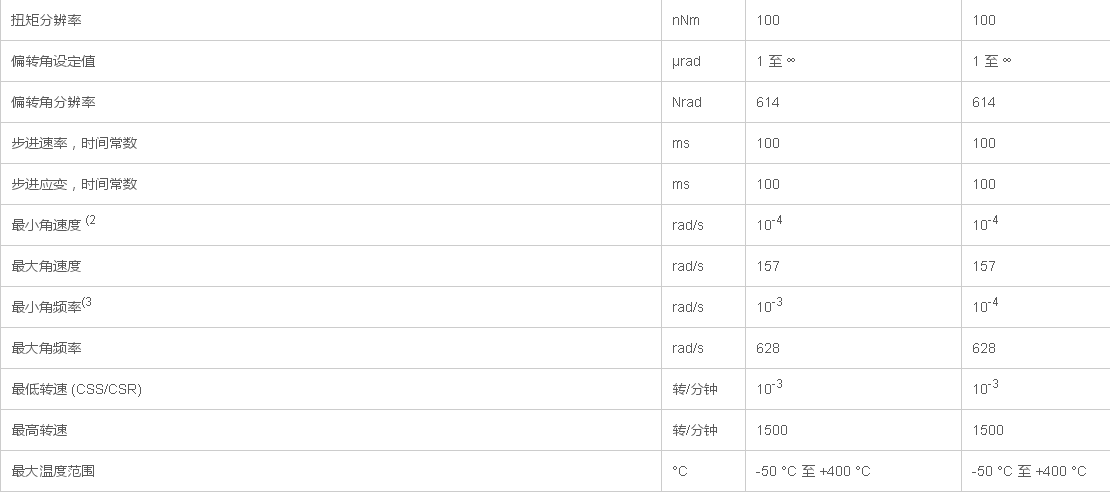This screenshot has height=492, width=1111.
Task: Click the 步进速率，时间常数 row label
Action: point(74,143)
